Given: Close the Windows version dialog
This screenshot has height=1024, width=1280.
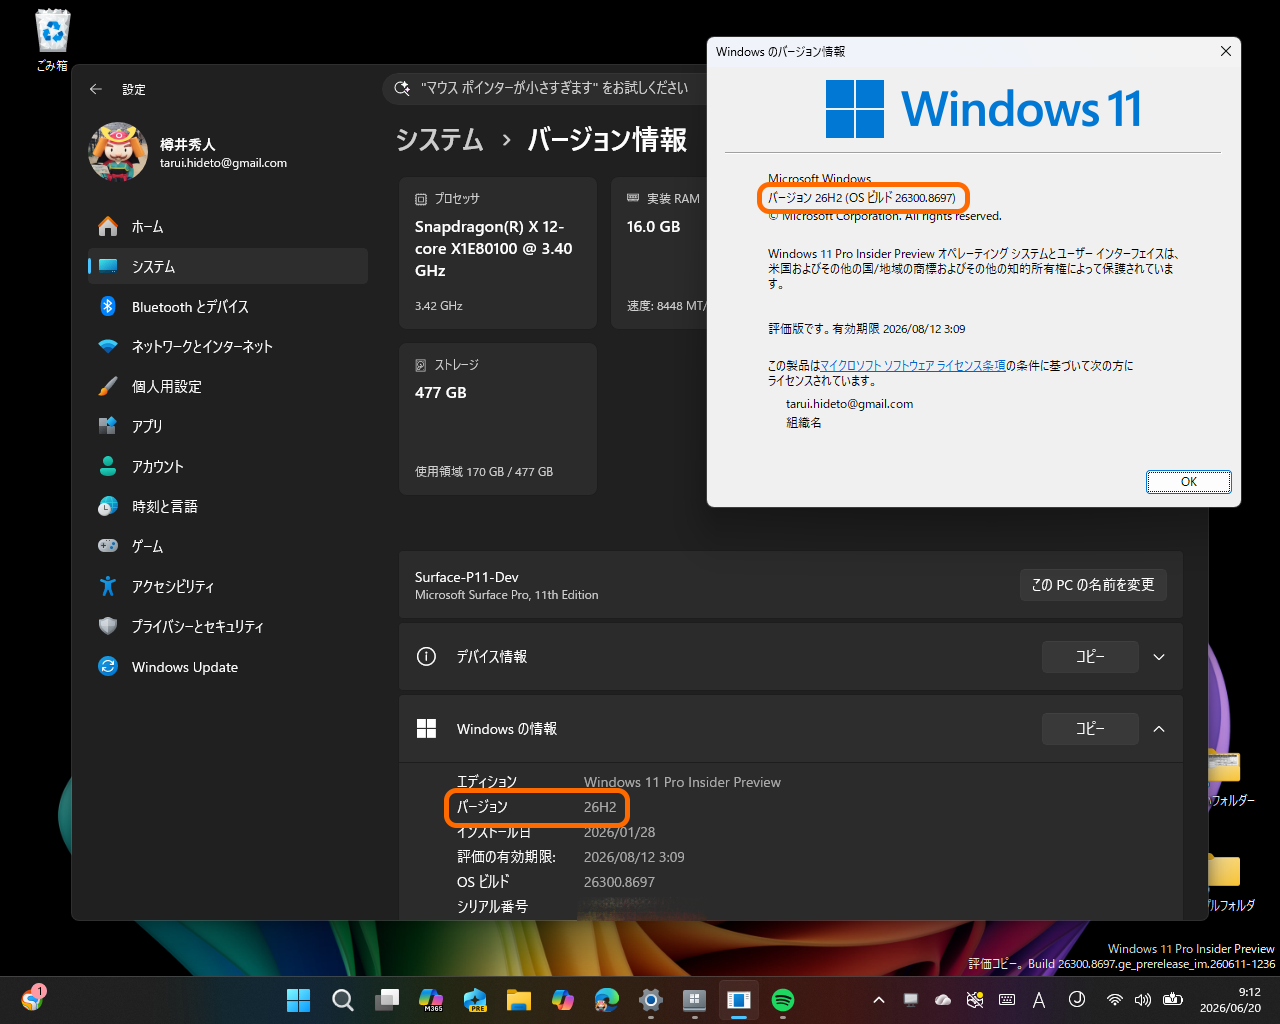Looking at the screenshot, I should pyautogui.click(x=1225, y=51).
